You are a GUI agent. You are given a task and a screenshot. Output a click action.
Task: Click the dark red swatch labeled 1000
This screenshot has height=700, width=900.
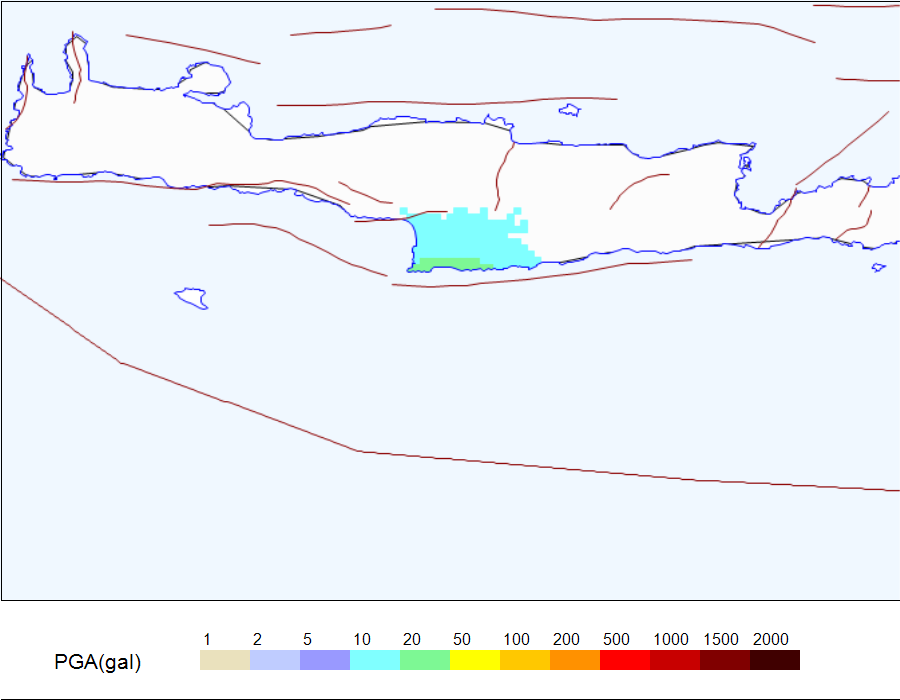[x=674, y=660]
